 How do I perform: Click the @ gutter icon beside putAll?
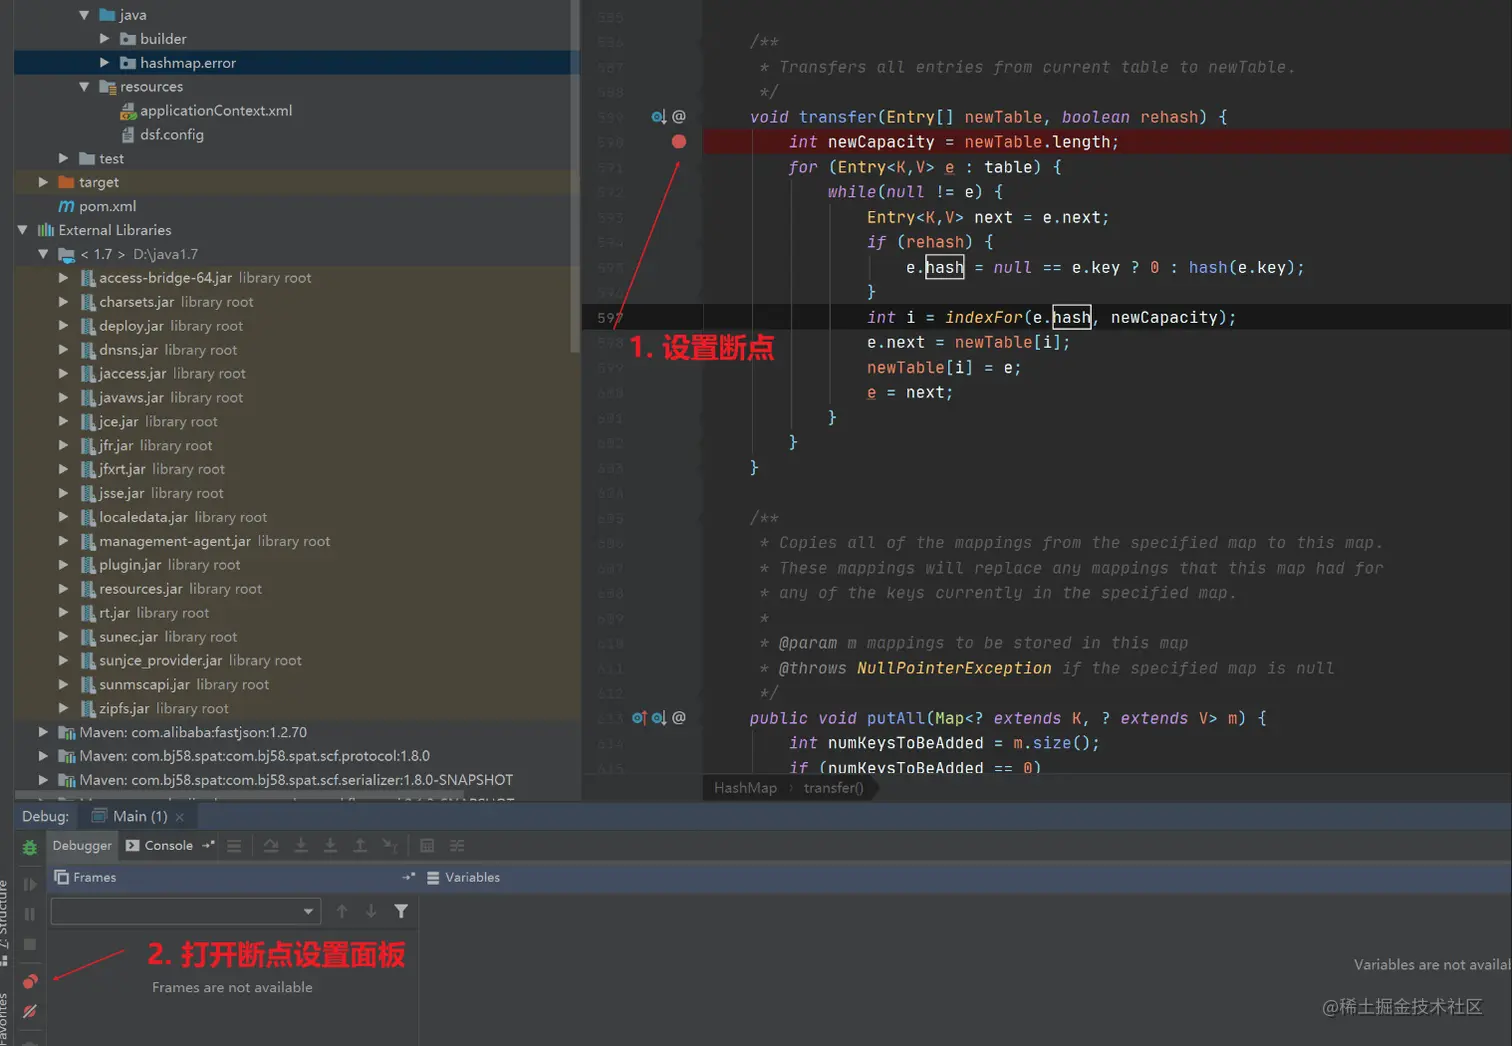679,718
